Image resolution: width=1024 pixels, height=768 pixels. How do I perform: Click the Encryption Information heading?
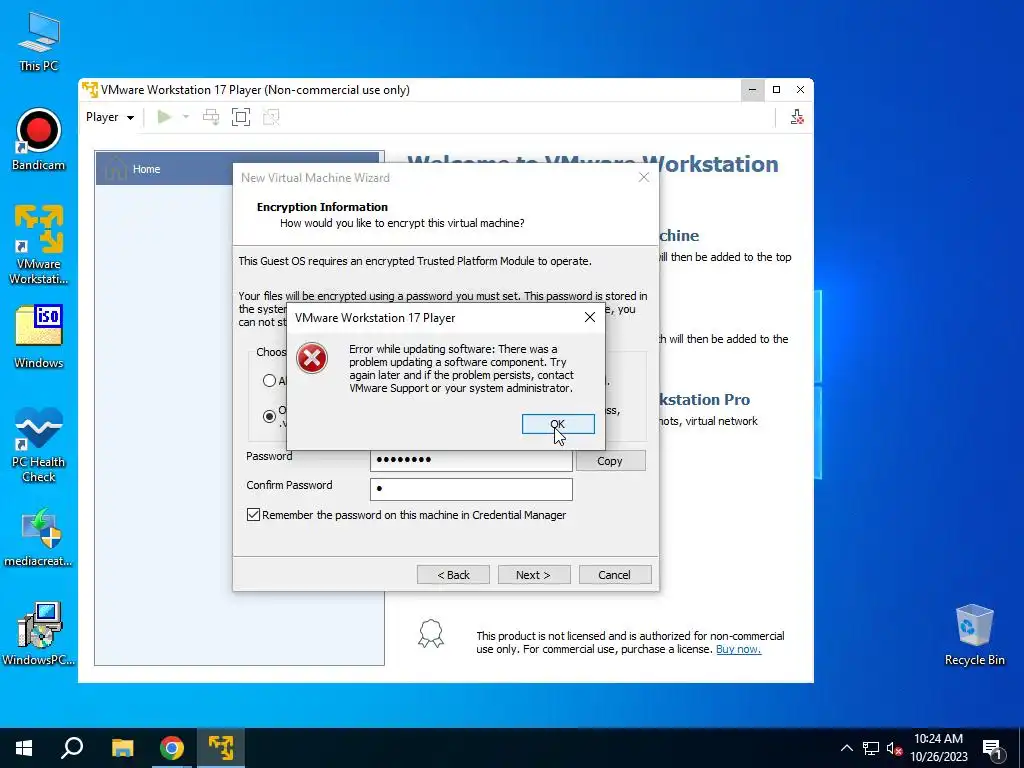tap(322, 207)
